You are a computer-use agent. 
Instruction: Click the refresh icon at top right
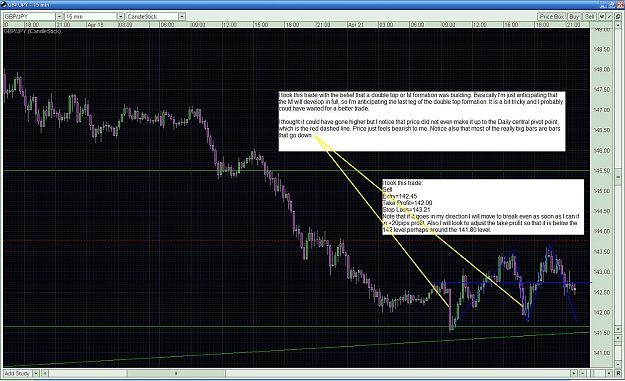618,17
